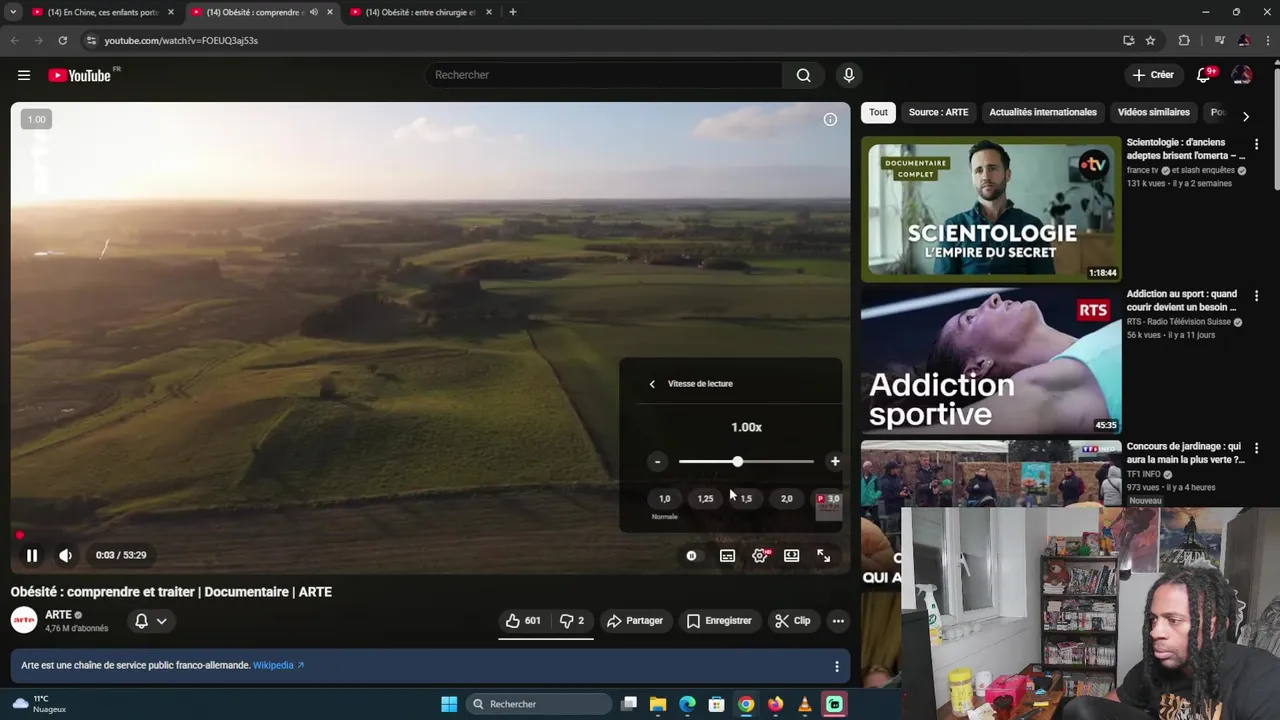Select the Vidéos similaires chip

pyautogui.click(x=1154, y=112)
